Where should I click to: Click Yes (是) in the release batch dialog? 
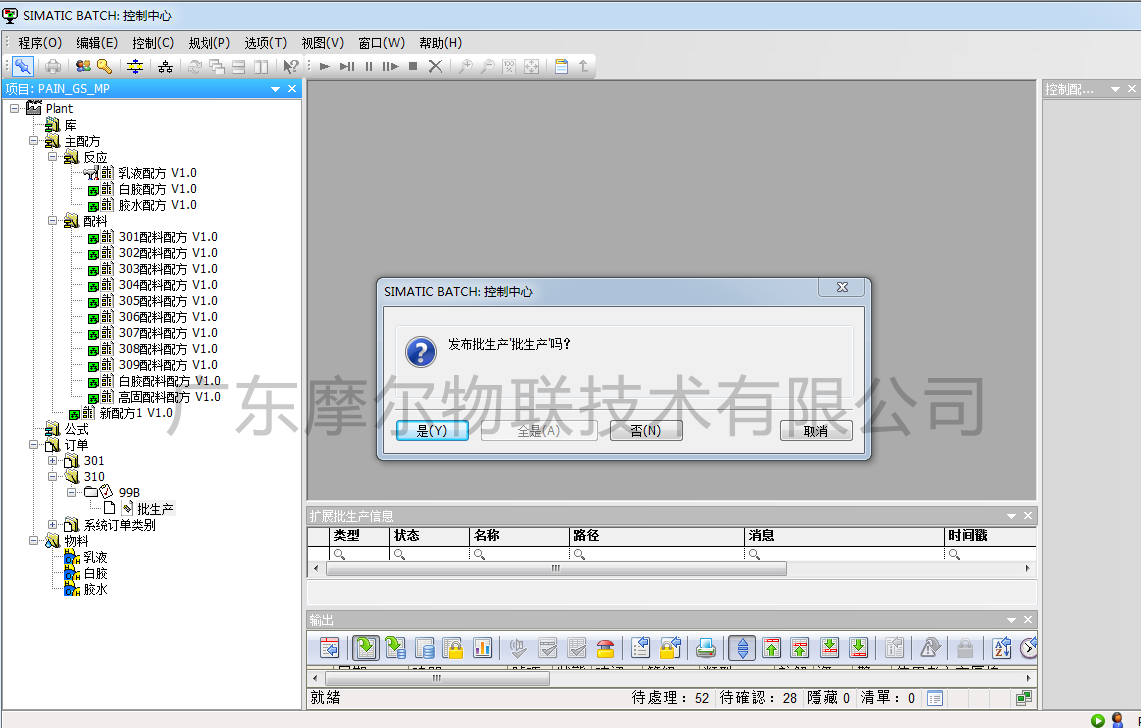coord(432,430)
